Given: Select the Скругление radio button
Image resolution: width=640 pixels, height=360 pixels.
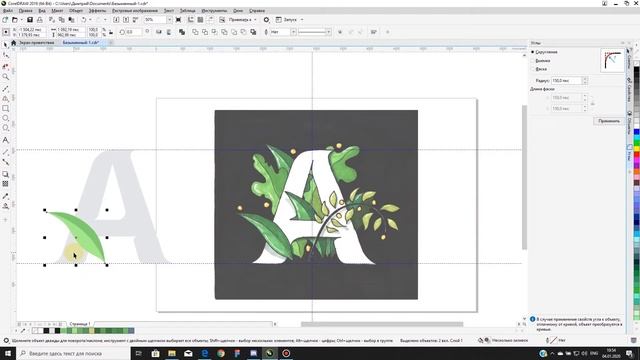Looking at the screenshot, I should tap(533, 52).
